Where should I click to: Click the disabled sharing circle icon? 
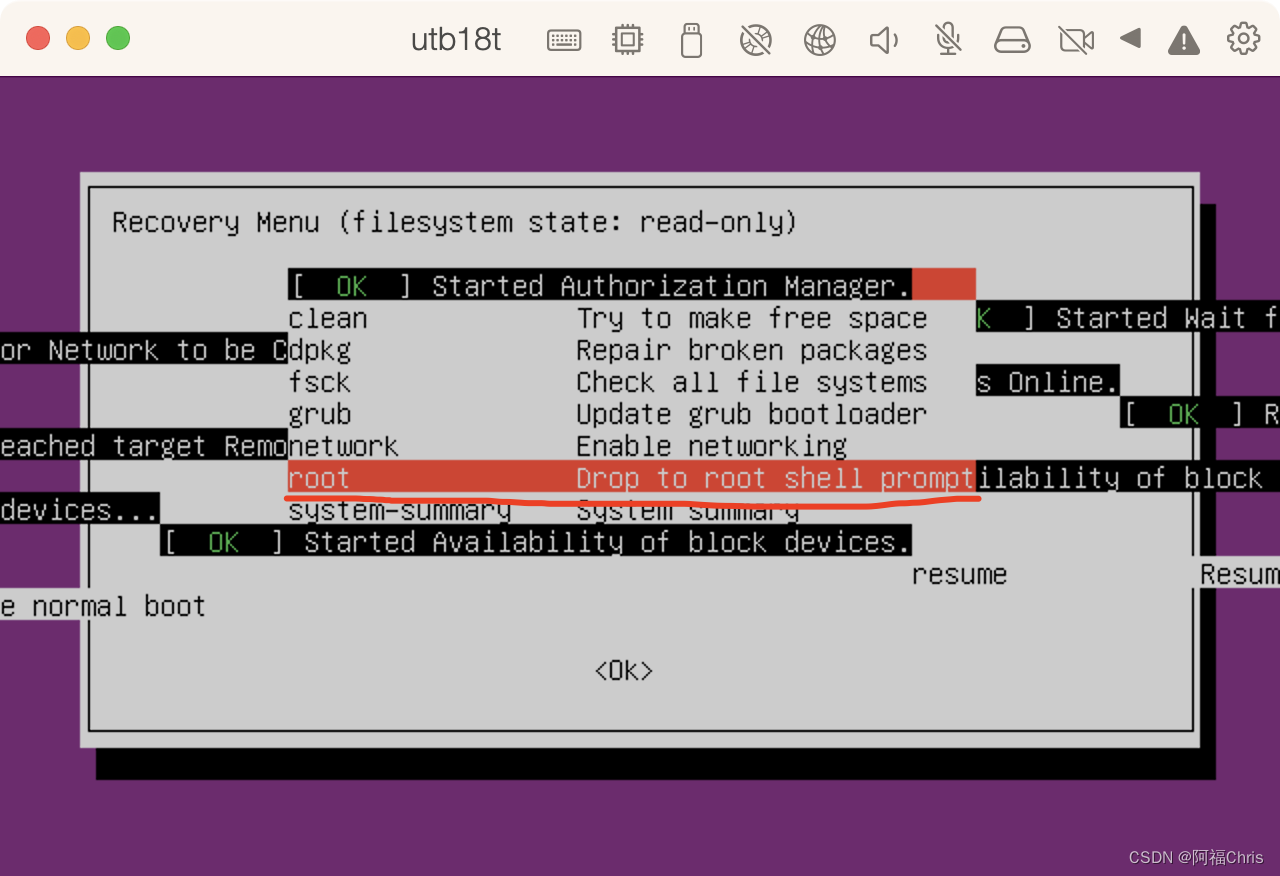click(755, 40)
